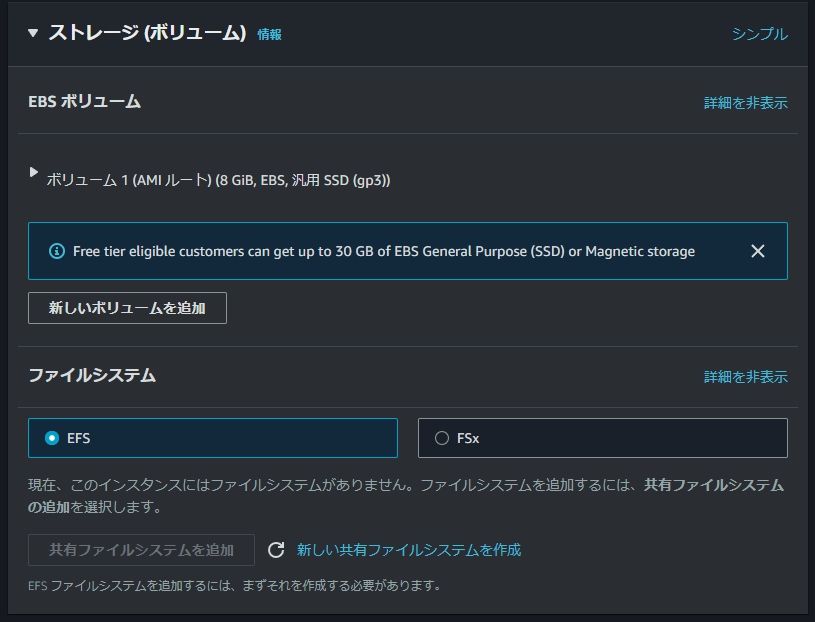Dismiss the free tier storage notification
This screenshot has height=622, width=815.
point(758,250)
